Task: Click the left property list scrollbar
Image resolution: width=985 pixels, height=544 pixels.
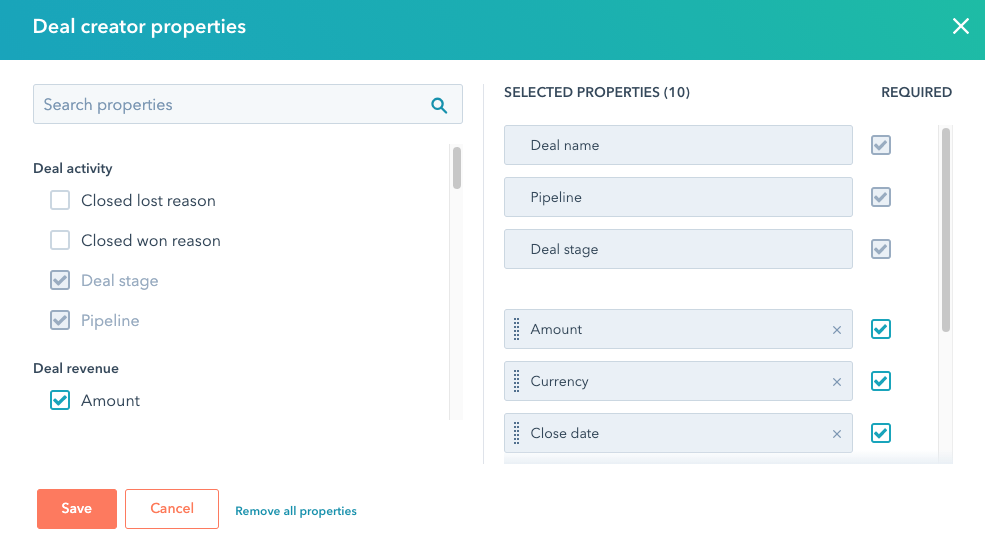Action: point(457,168)
